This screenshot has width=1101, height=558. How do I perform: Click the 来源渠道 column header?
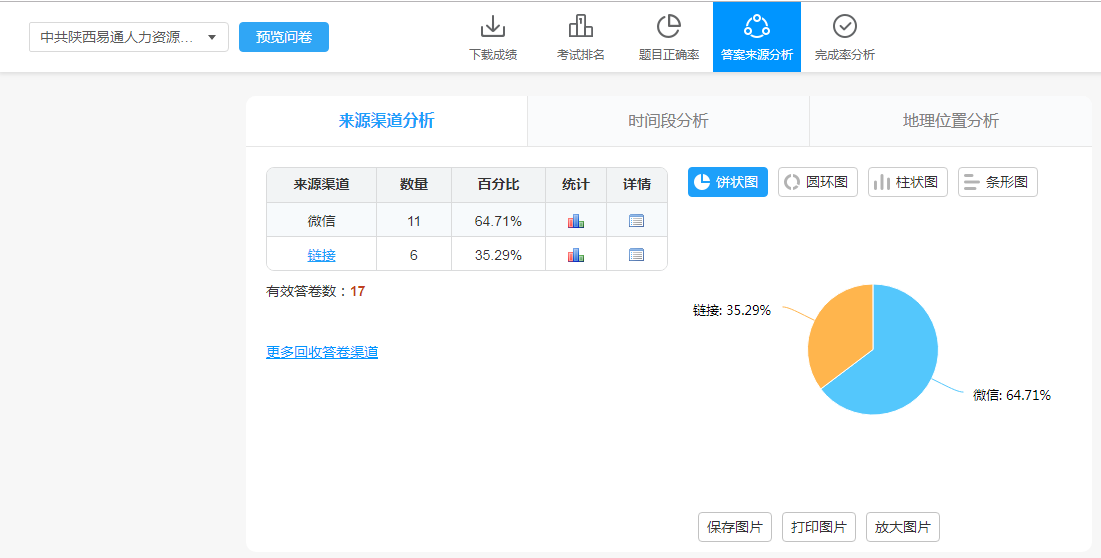point(321,185)
